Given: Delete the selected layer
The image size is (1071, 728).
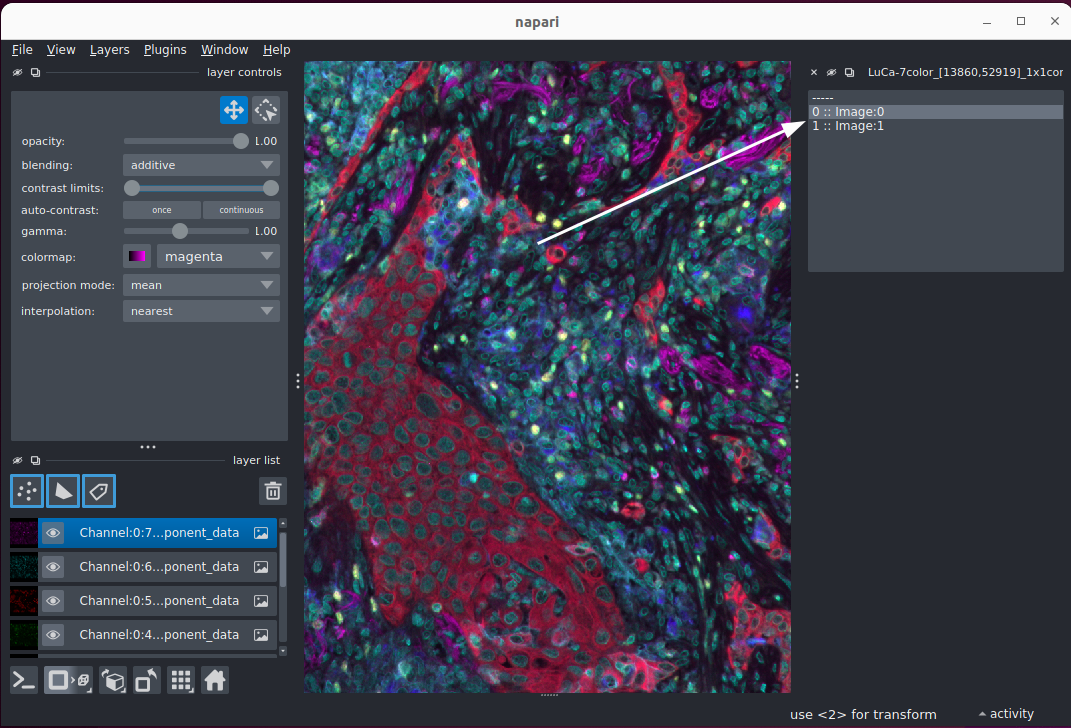Looking at the screenshot, I should [272, 491].
